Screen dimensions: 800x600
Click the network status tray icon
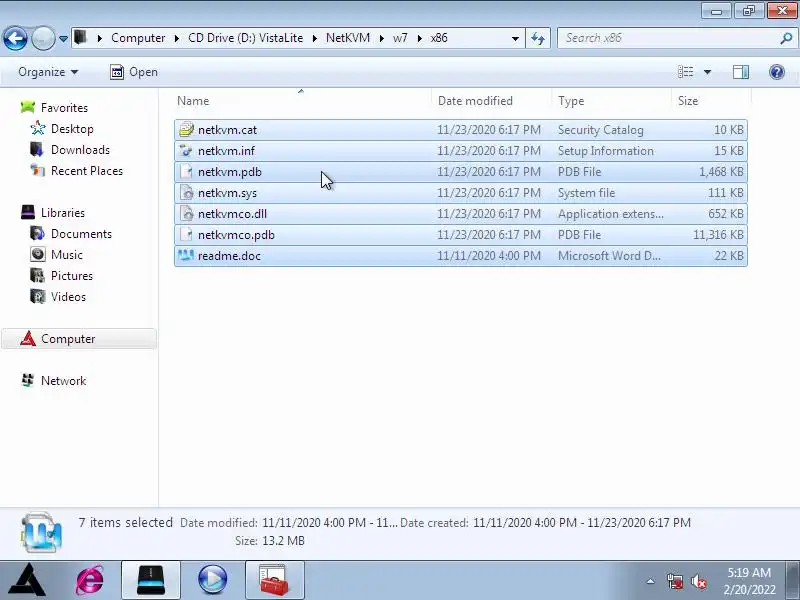(674, 581)
